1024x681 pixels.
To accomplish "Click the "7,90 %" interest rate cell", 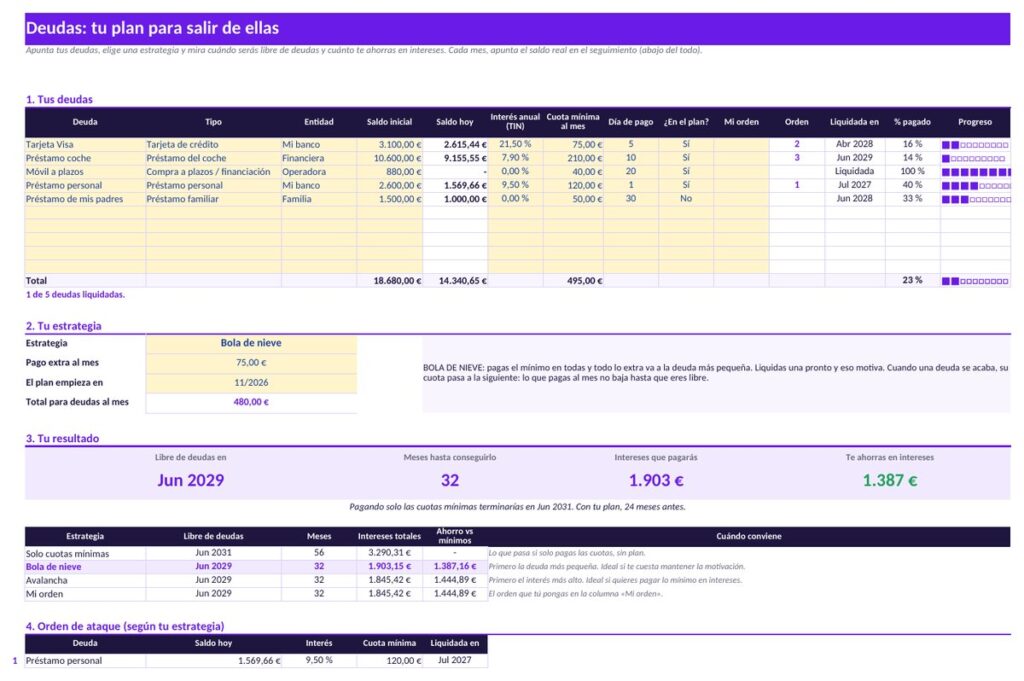I will point(515,158).
